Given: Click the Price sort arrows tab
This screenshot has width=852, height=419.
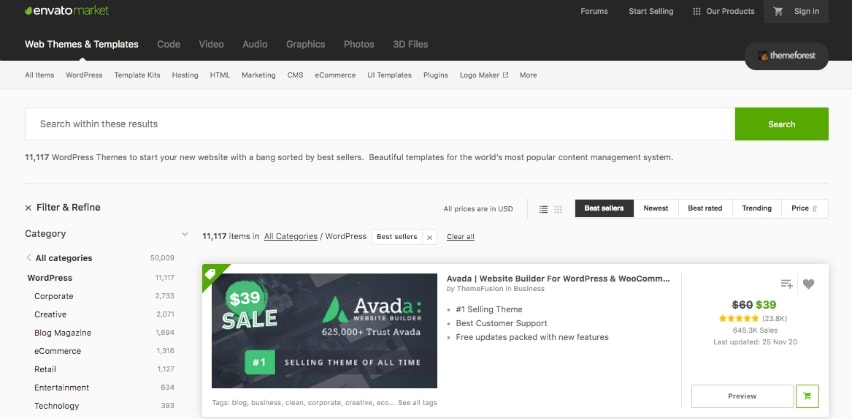Looking at the screenshot, I should pyautogui.click(x=804, y=208).
